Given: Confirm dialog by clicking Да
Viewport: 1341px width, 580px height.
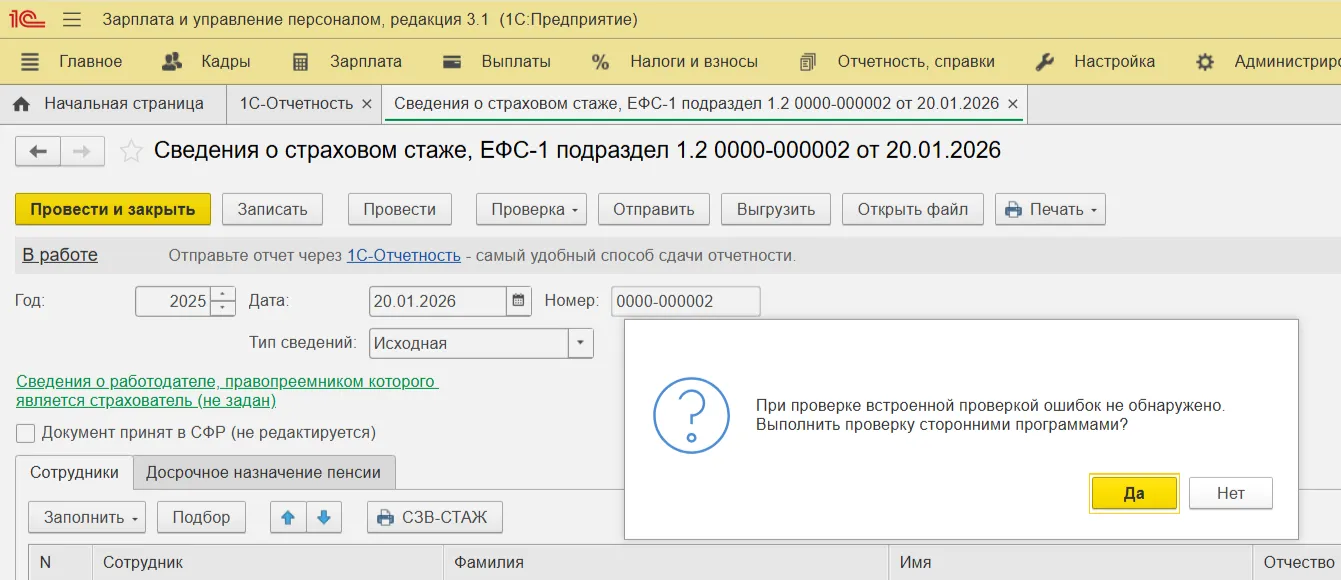Looking at the screenshot, I should pyautogui.click(x=1133, y=494).
